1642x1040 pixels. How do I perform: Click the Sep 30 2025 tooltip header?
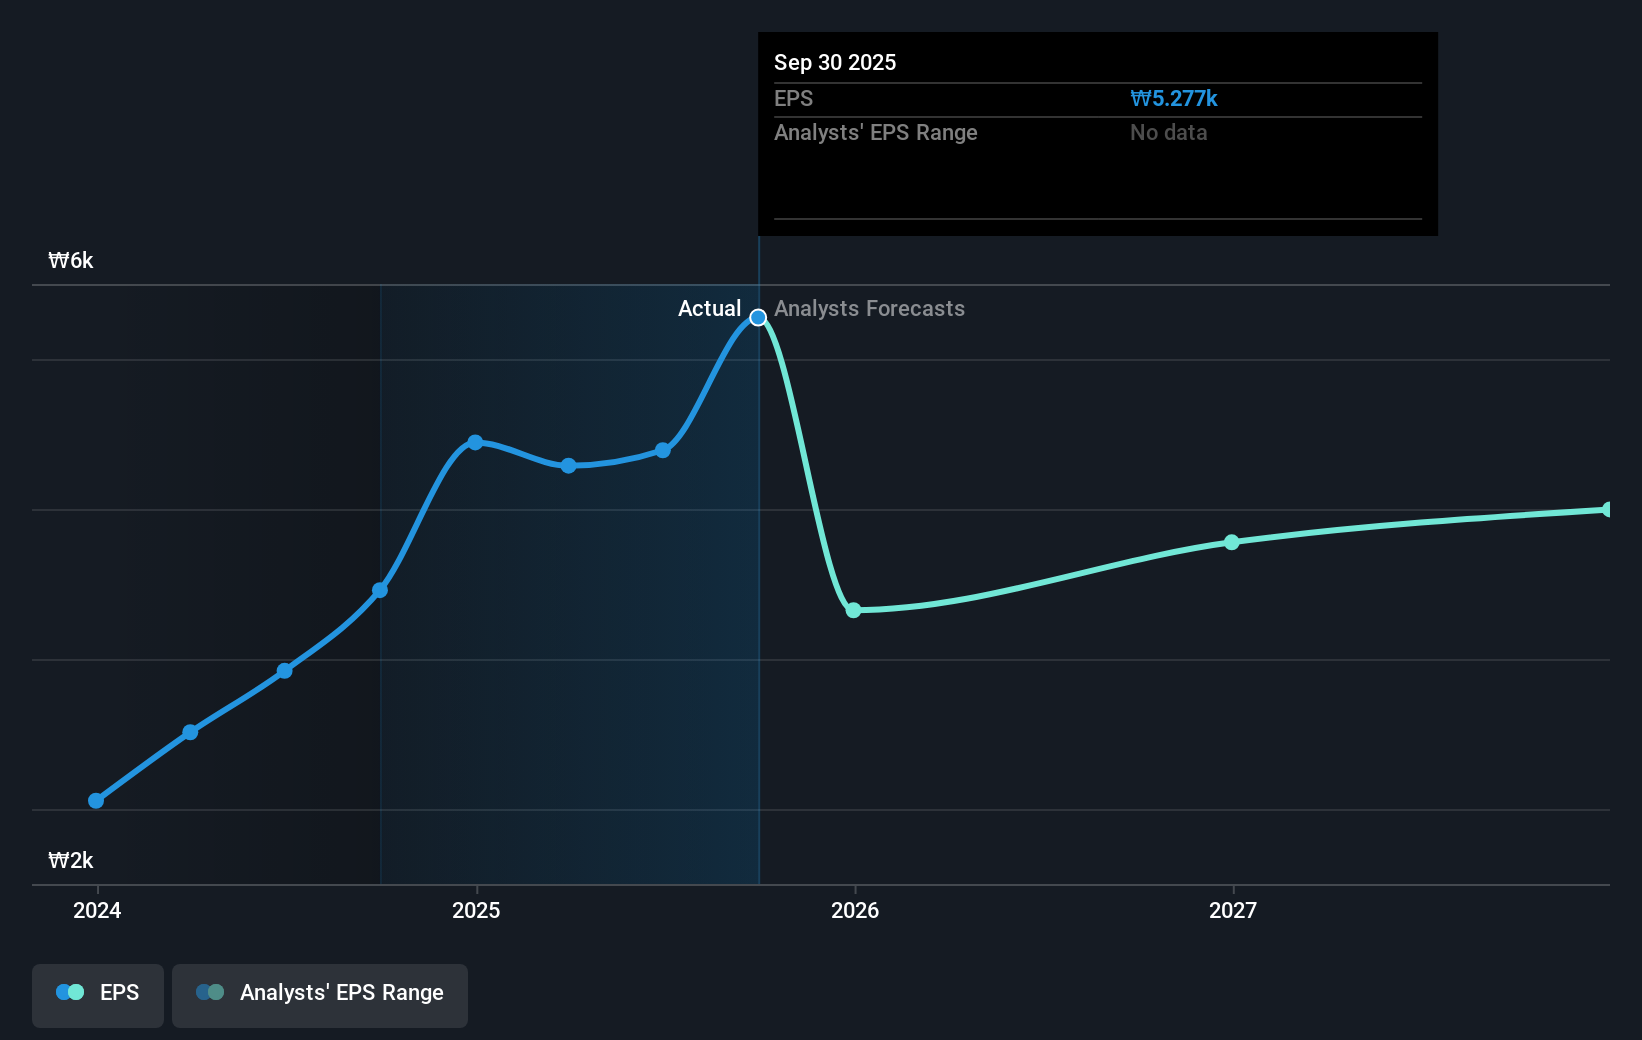(835, 62)
